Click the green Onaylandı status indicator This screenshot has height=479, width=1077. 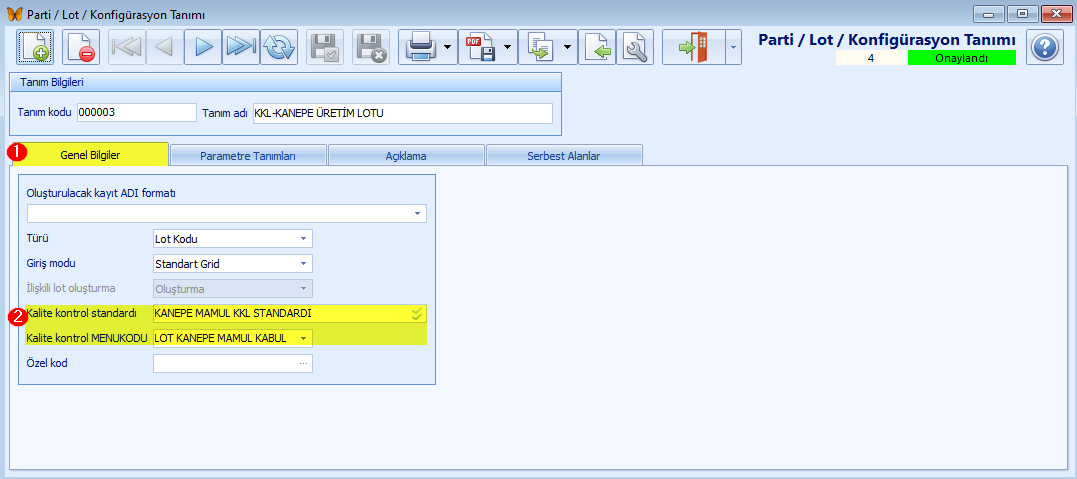[x=961, y=58]
